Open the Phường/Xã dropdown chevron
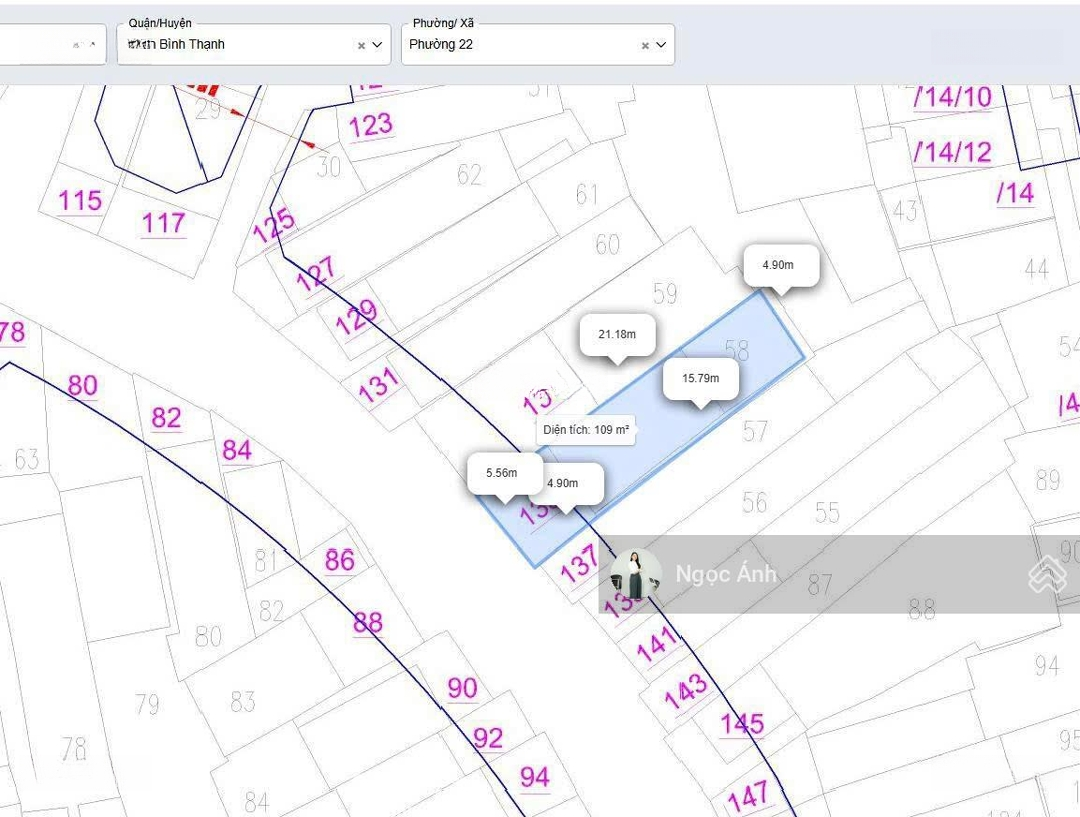The height and width of the screenshot is (817, 1080). 661,45
